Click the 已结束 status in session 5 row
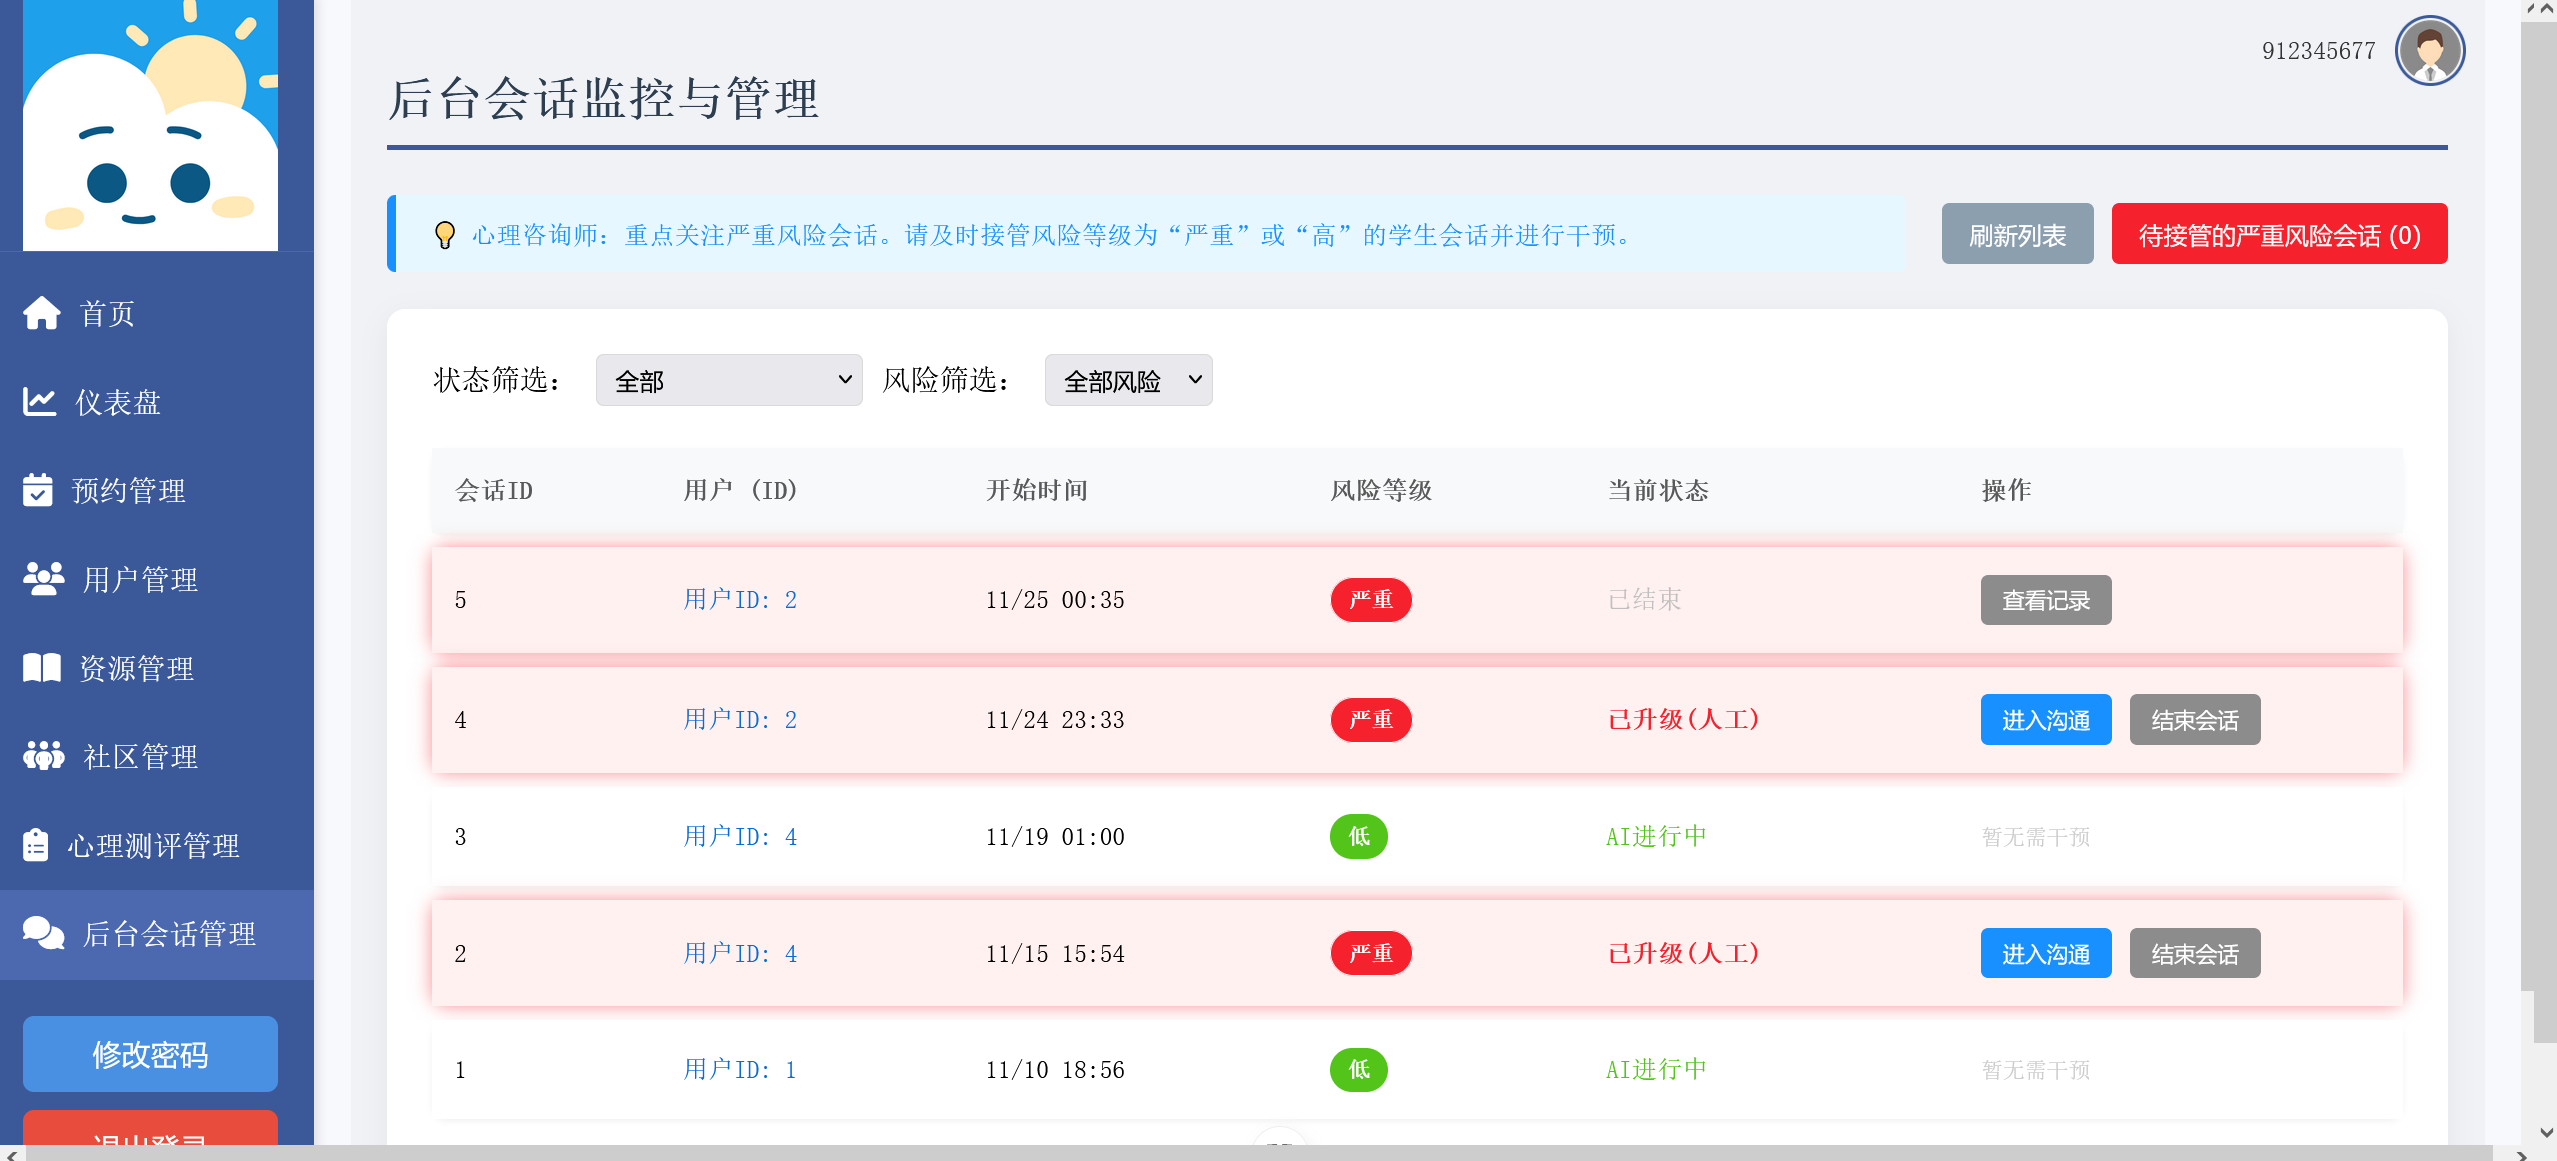 pyautogui.click(x=1645, y=600)
